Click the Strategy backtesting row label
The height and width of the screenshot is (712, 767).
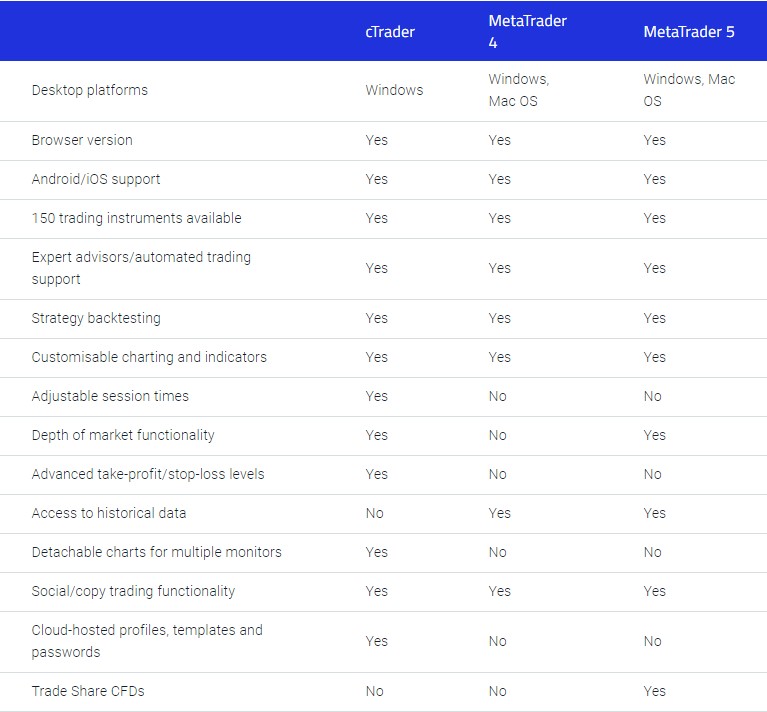96,318
